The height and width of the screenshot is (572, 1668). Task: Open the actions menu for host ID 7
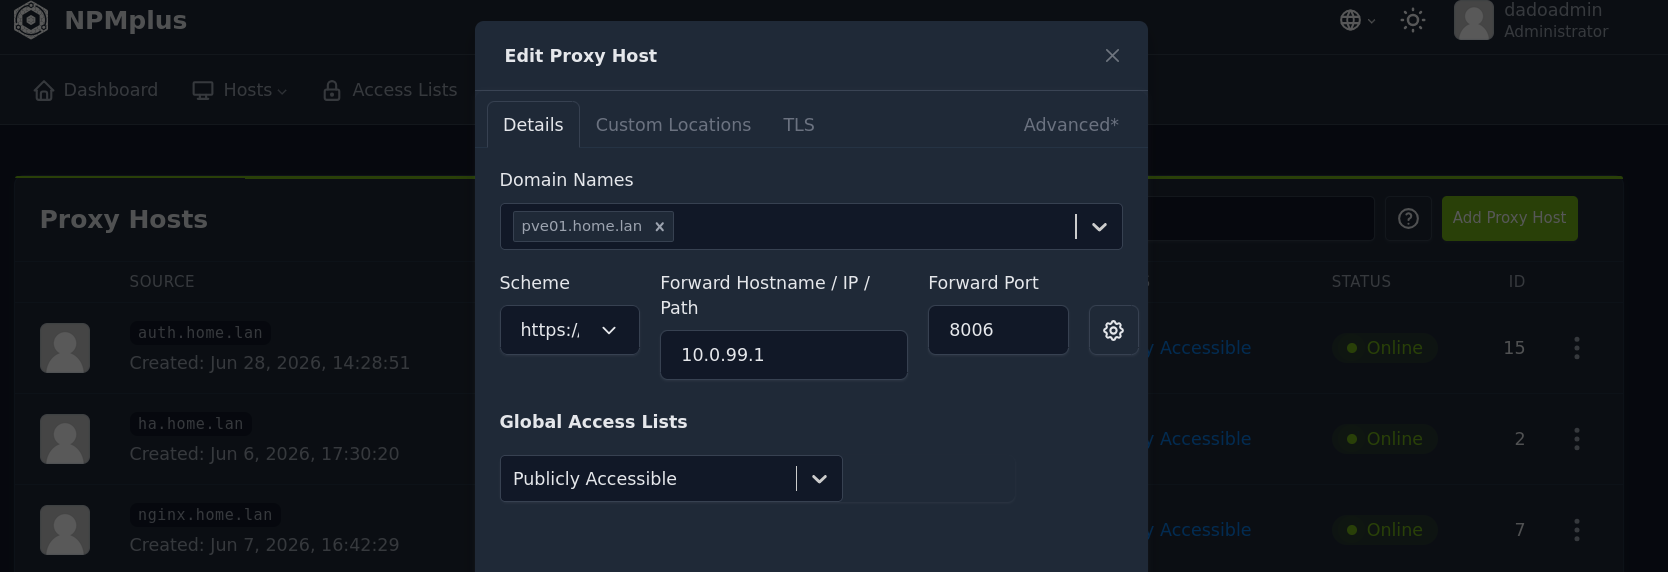point(1577,530)
